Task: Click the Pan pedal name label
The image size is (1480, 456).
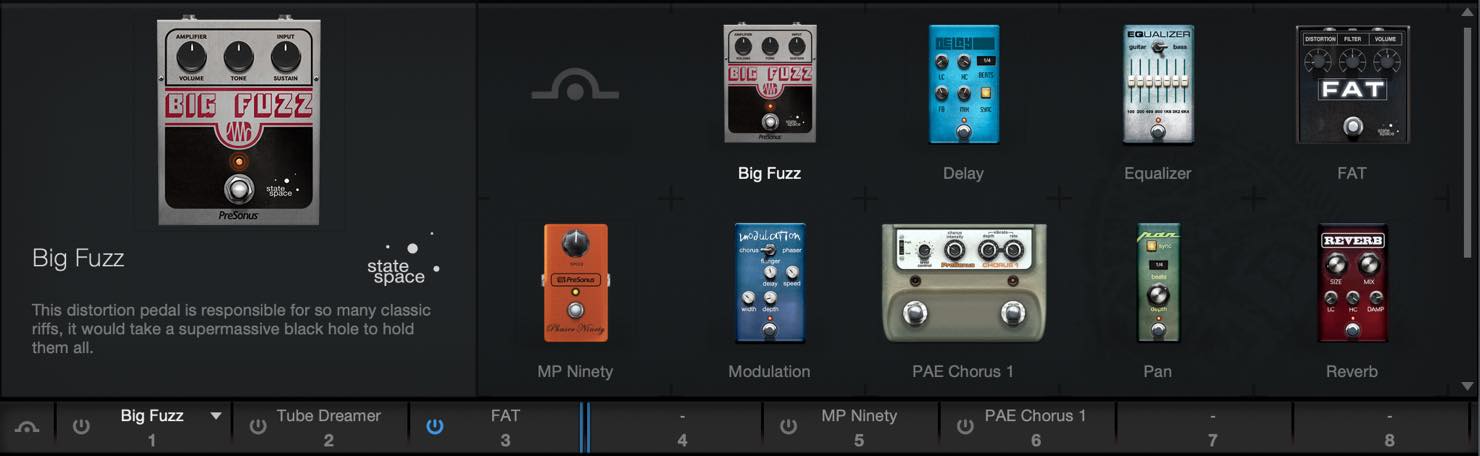Action: [x=1158, y=371]
